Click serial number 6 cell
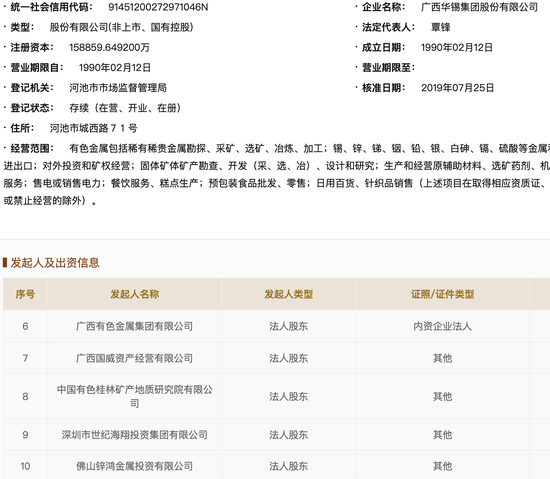The image size is (550, 479). [x=25, y=326]
